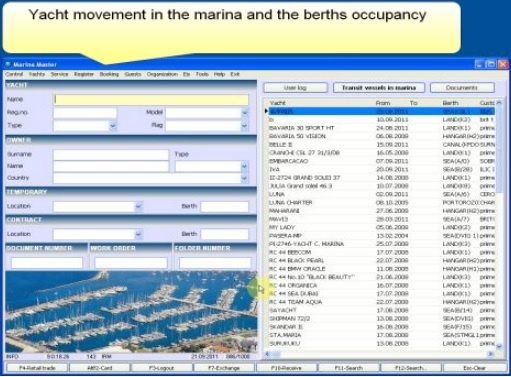This screenshot has height=377, width=511.
Task: Open the Yachts menu
Action: click(37, 74)
